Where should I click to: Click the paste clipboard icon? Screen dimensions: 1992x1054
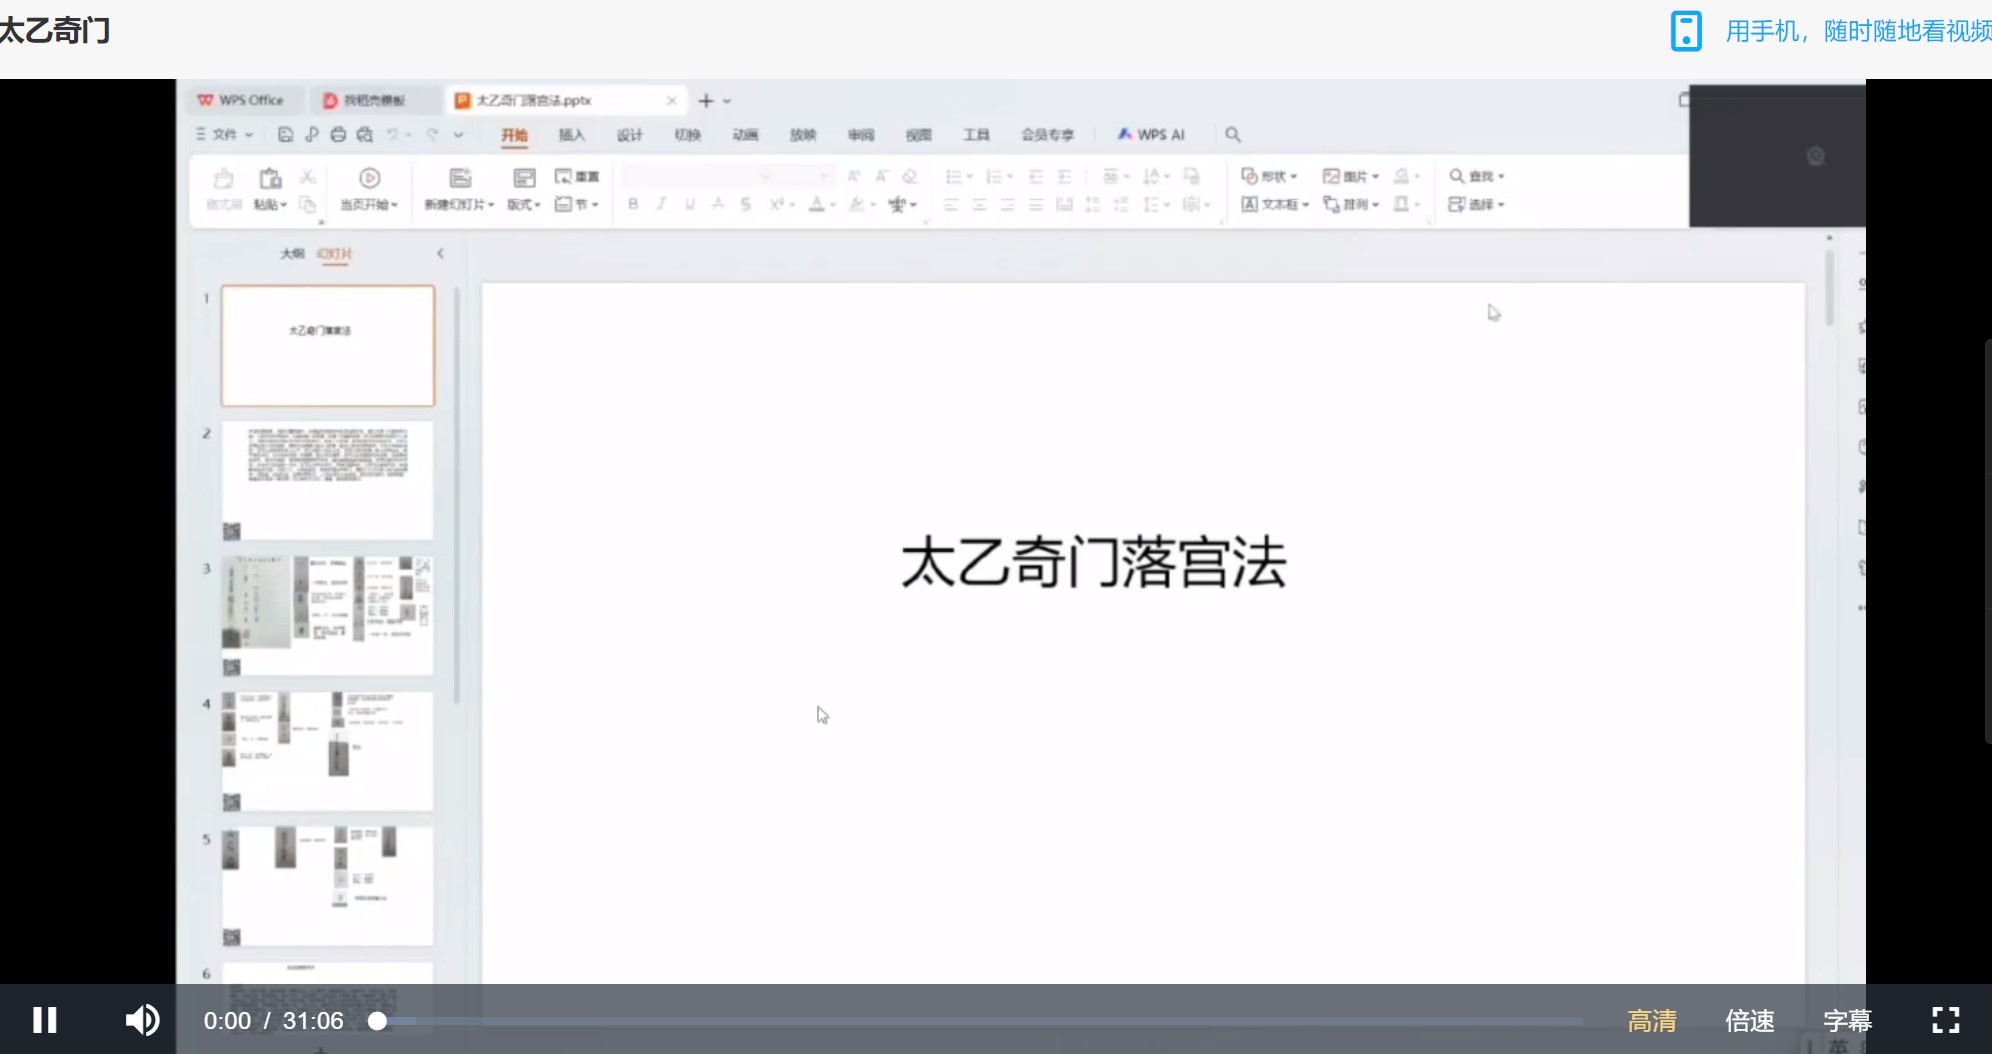pyautogui.click(x=270, y=178)
